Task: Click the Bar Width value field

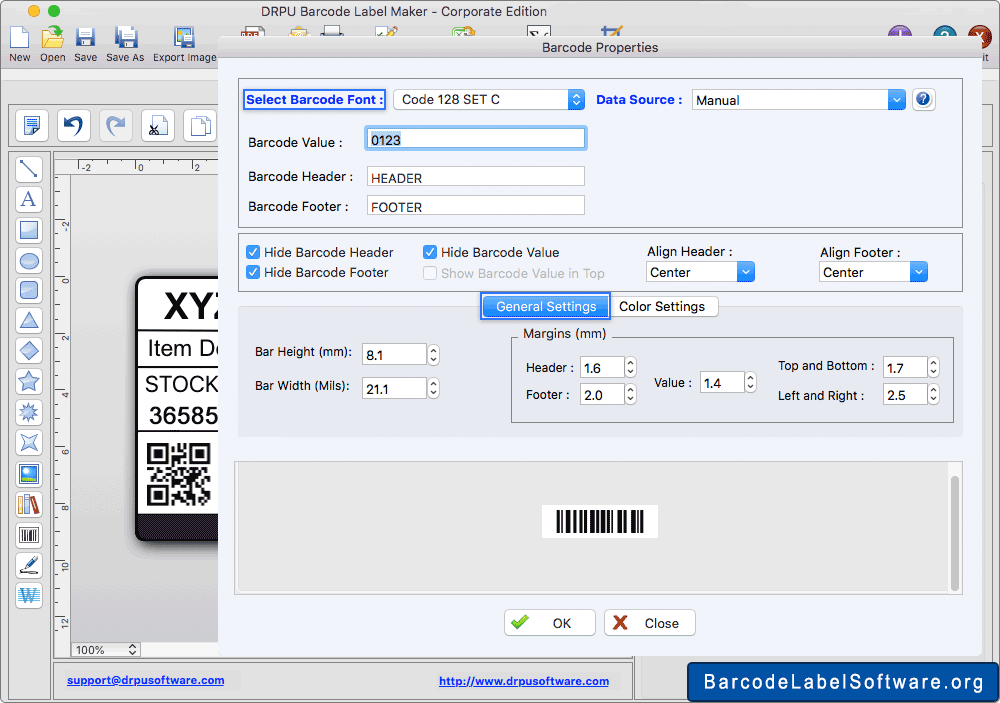Action: (x=394, y=388)
